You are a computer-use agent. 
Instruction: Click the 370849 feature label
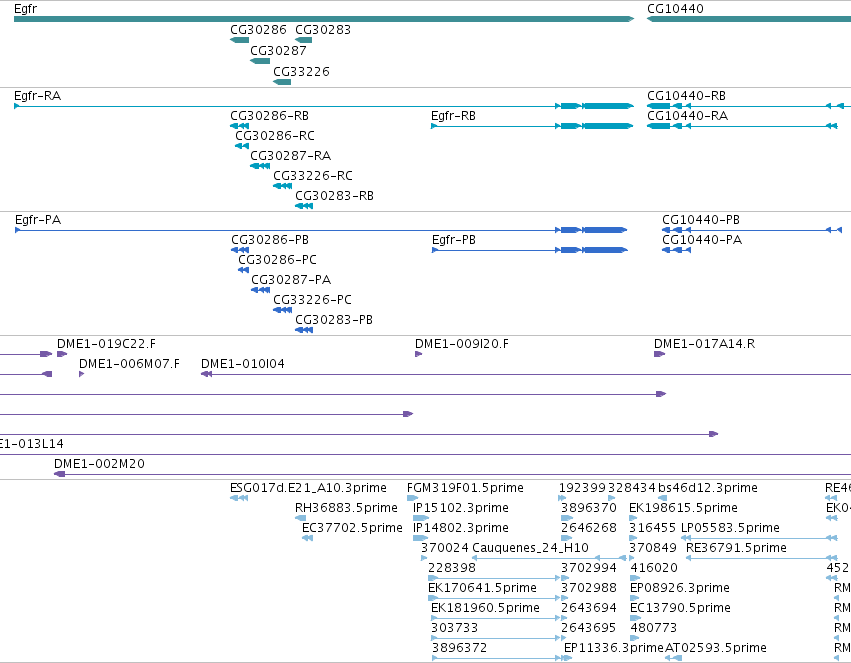(653, 549)
